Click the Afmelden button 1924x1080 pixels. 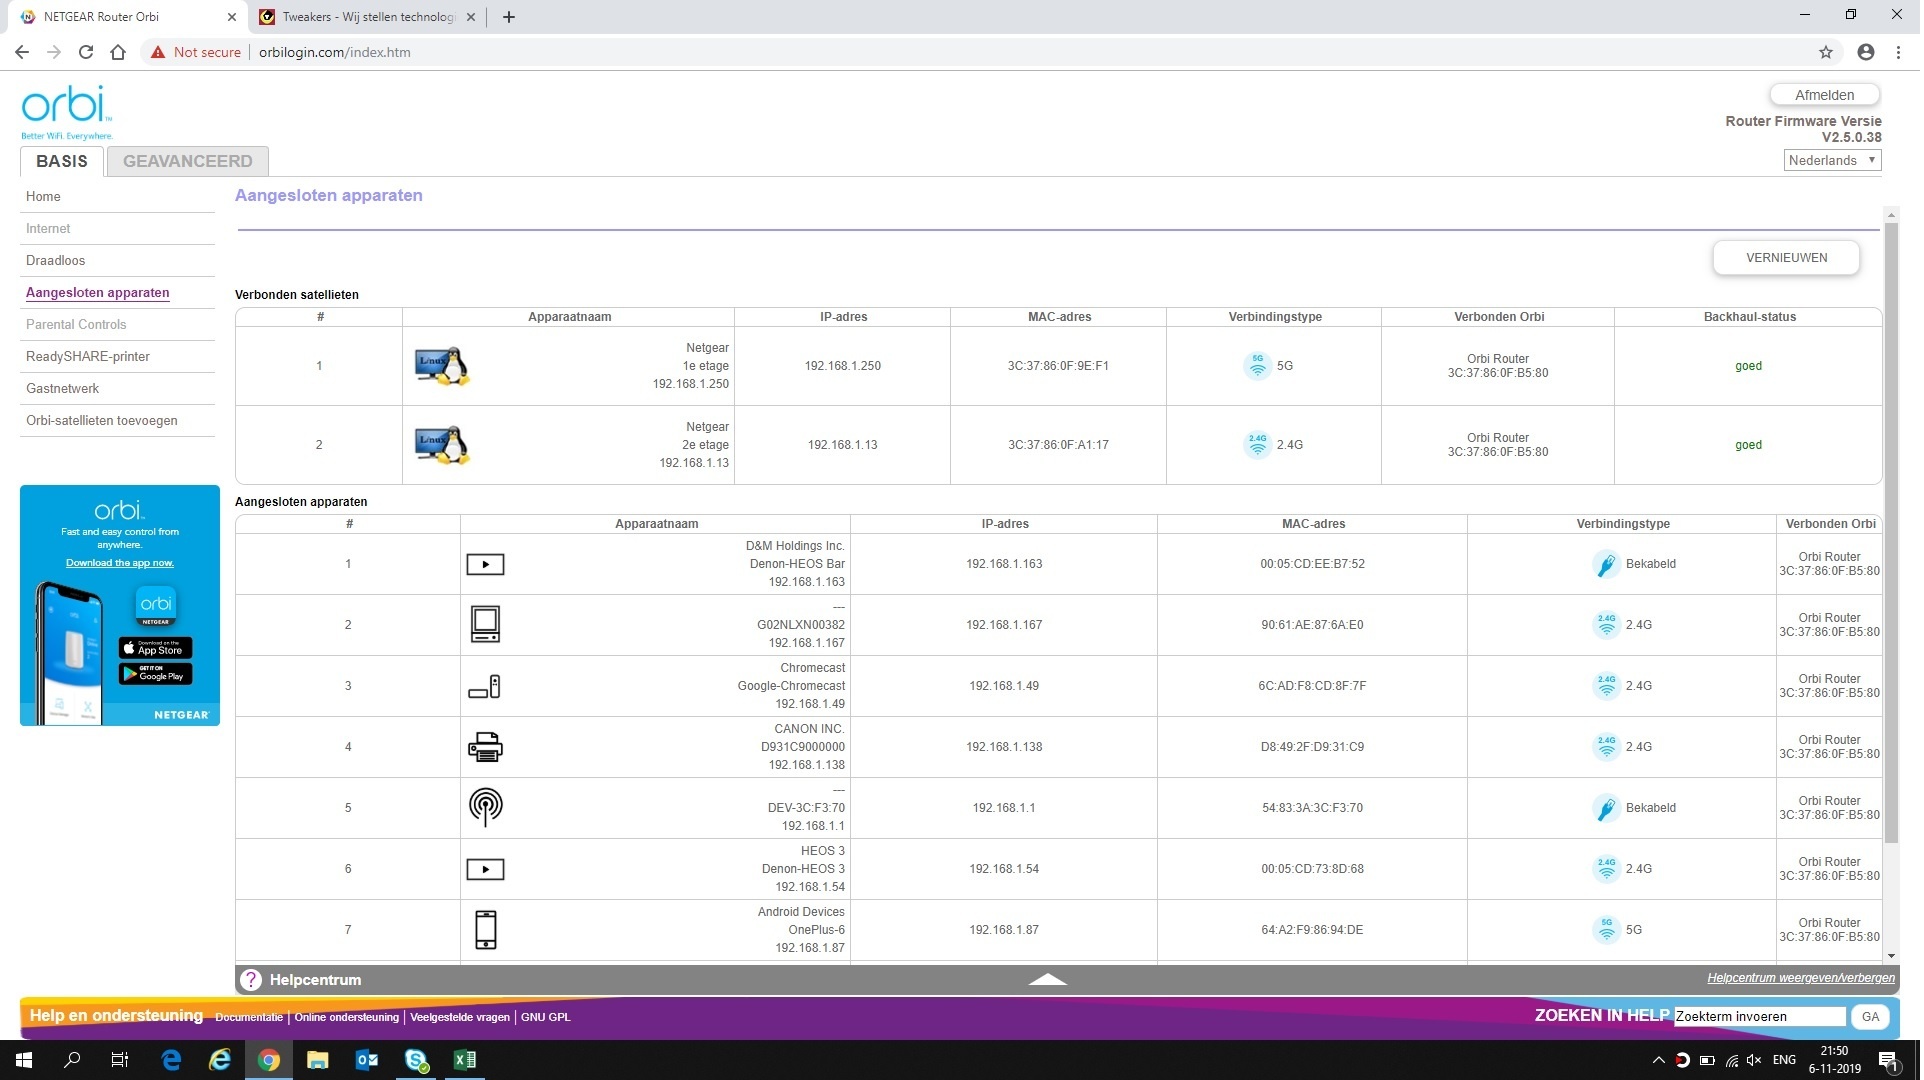pos(1824,95)
